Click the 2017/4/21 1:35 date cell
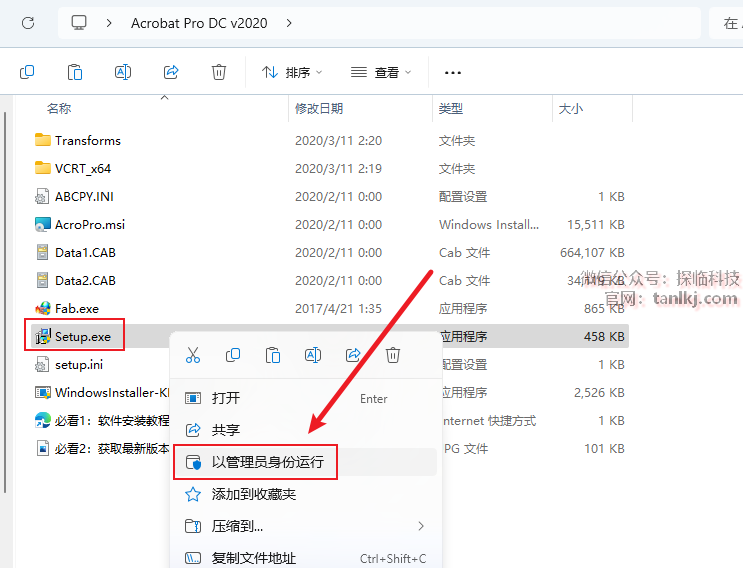Image resolution: width=743 pixels, height=568 pixels. pos(338,308)
